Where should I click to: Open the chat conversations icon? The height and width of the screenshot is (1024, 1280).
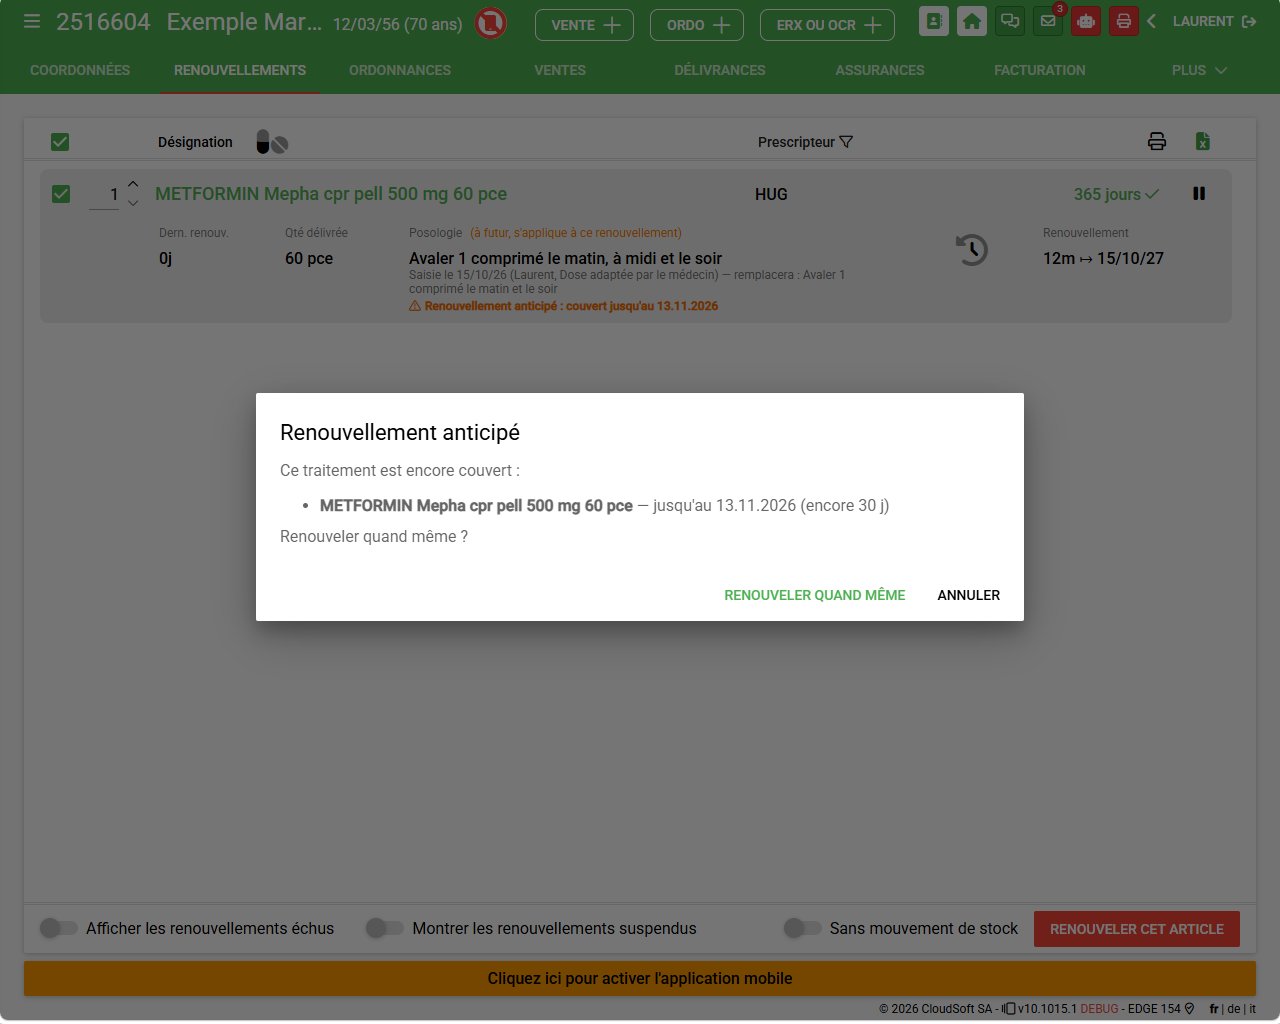(1010, 22)
